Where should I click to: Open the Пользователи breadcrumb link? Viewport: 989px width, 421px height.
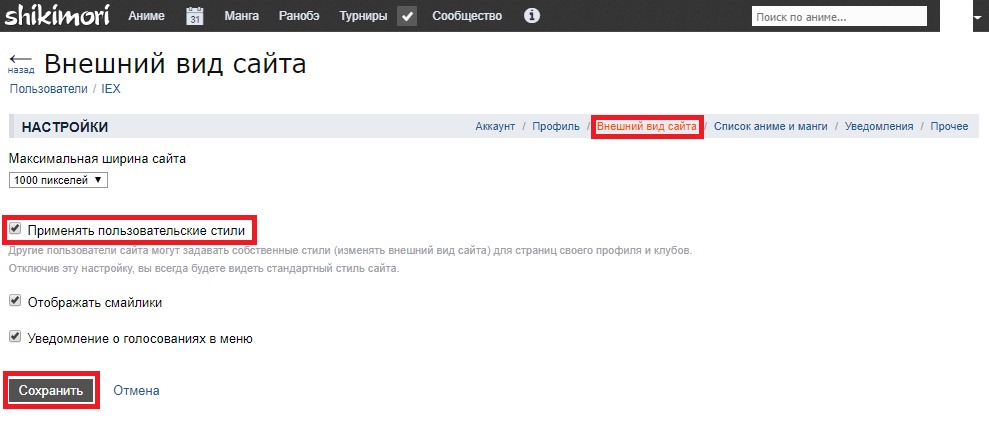click(48, 89)
